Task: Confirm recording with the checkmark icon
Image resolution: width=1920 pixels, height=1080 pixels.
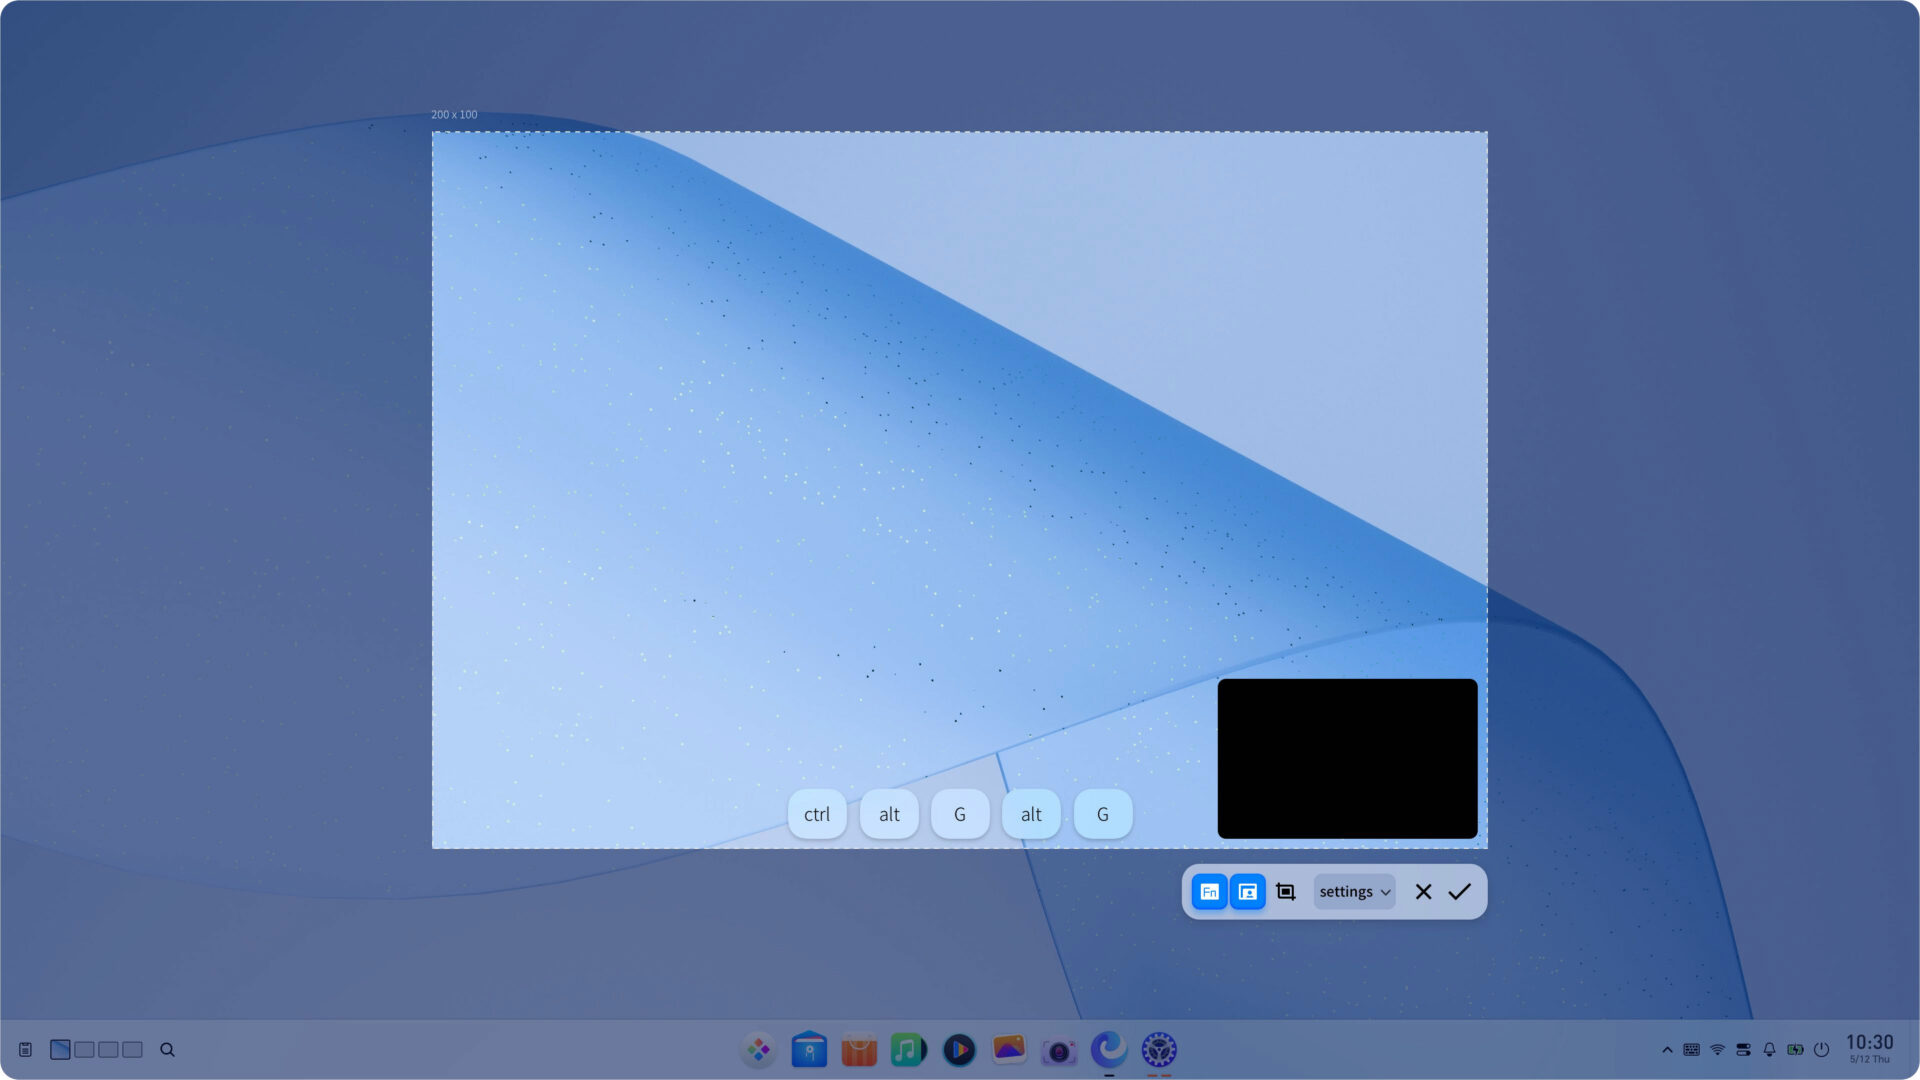Action: coord(1460,891)
